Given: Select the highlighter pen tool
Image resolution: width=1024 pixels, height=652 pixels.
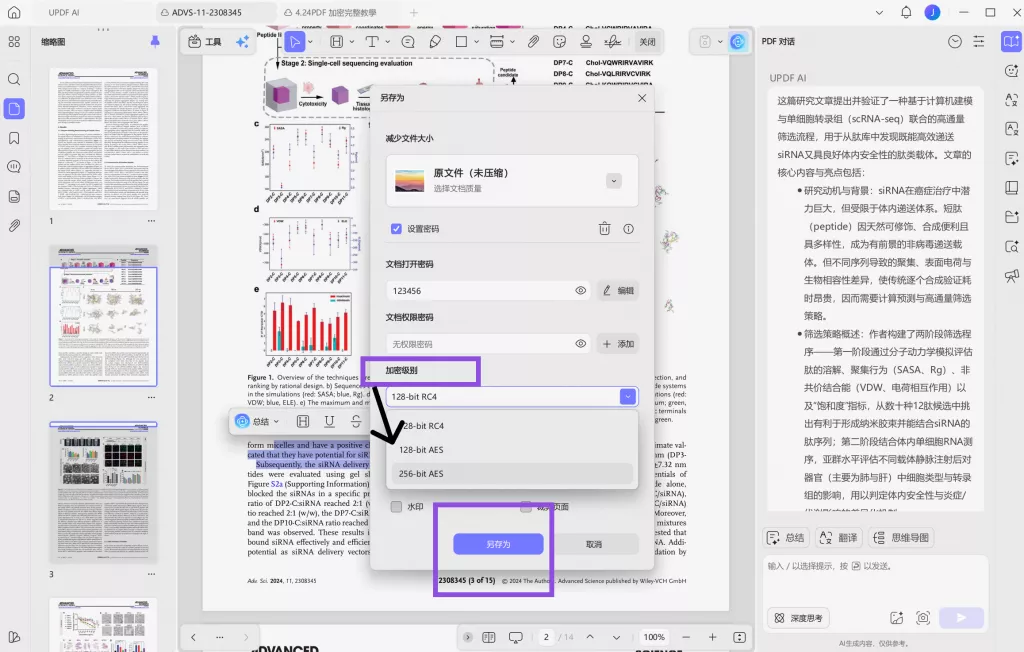Looking at the screenshot, I should 435,42.
